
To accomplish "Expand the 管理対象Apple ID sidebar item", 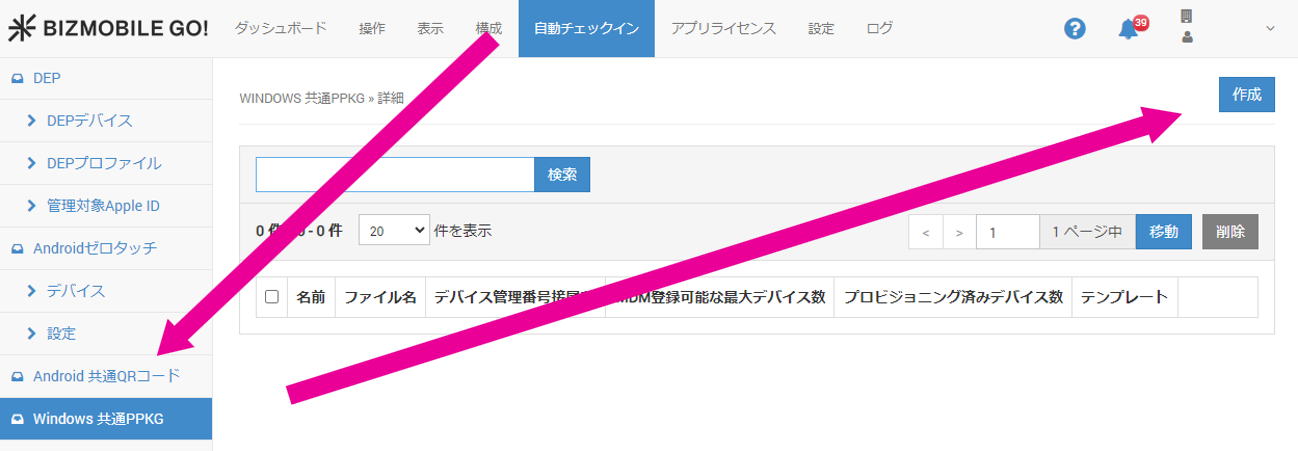I will (x=32, y=206).
